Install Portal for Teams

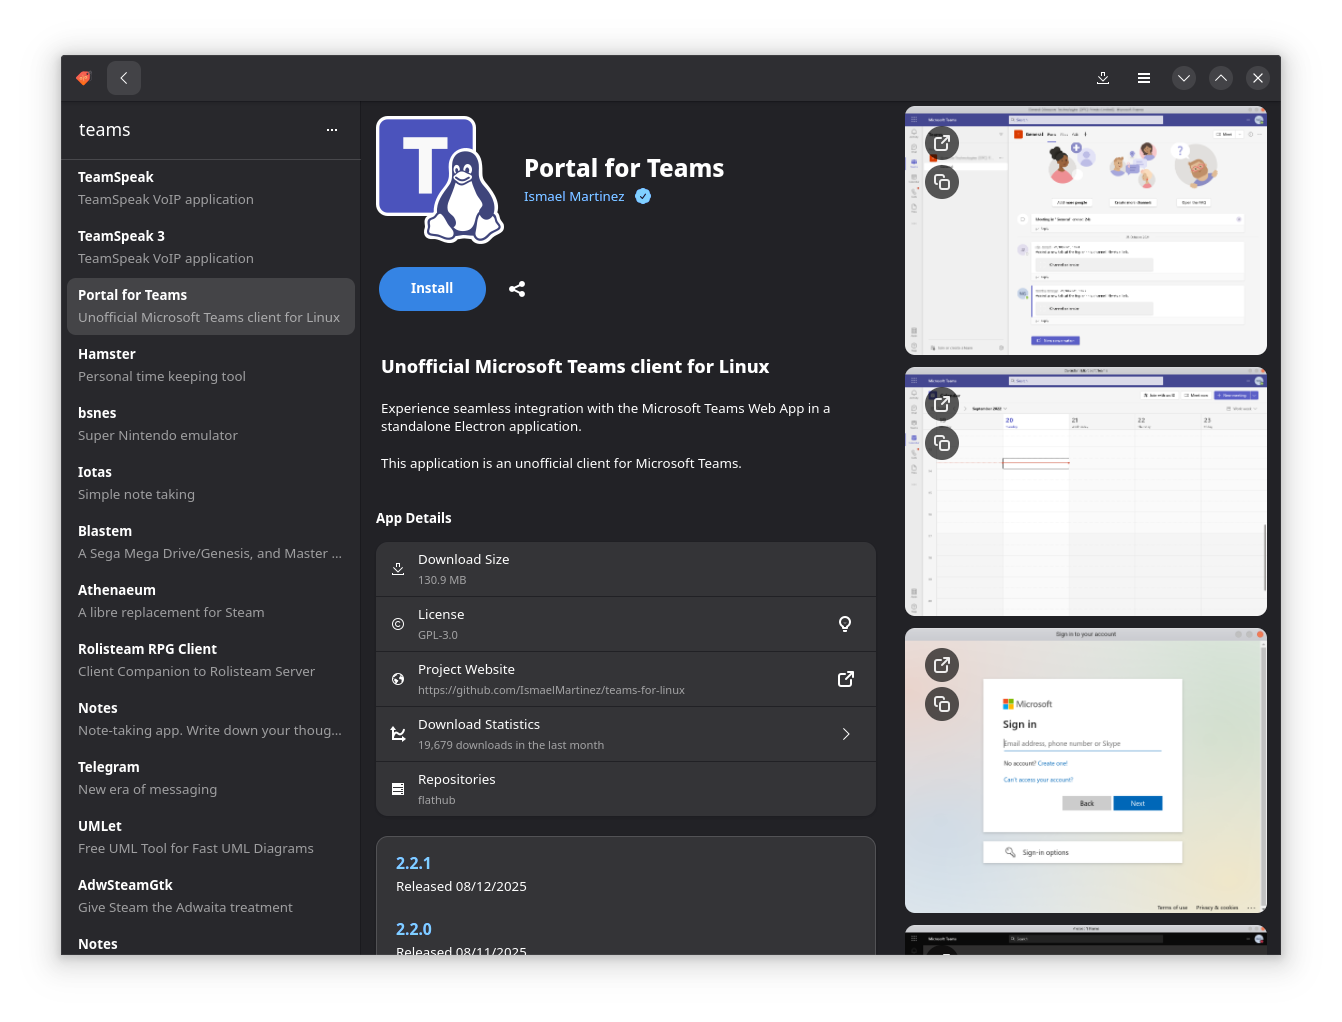pos(432,289)
